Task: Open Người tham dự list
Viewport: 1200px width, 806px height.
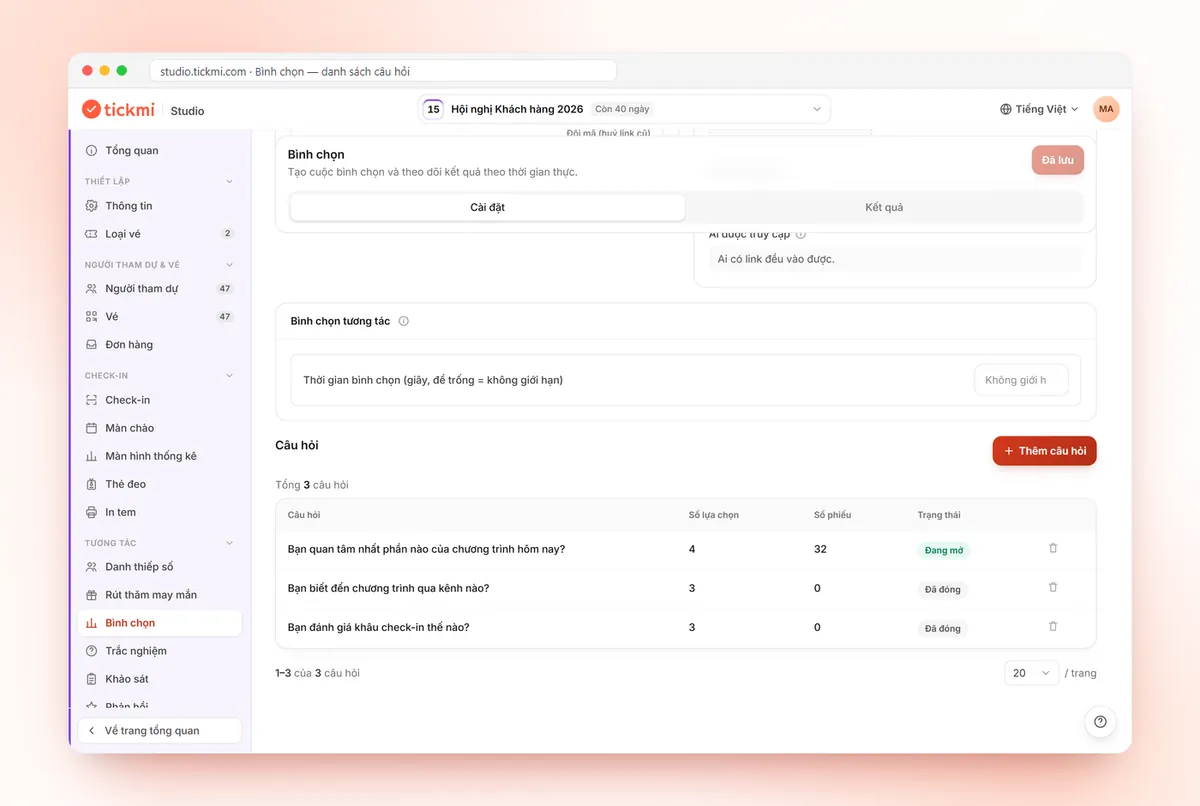Action: pyautogui.click(x=160, y=289)
